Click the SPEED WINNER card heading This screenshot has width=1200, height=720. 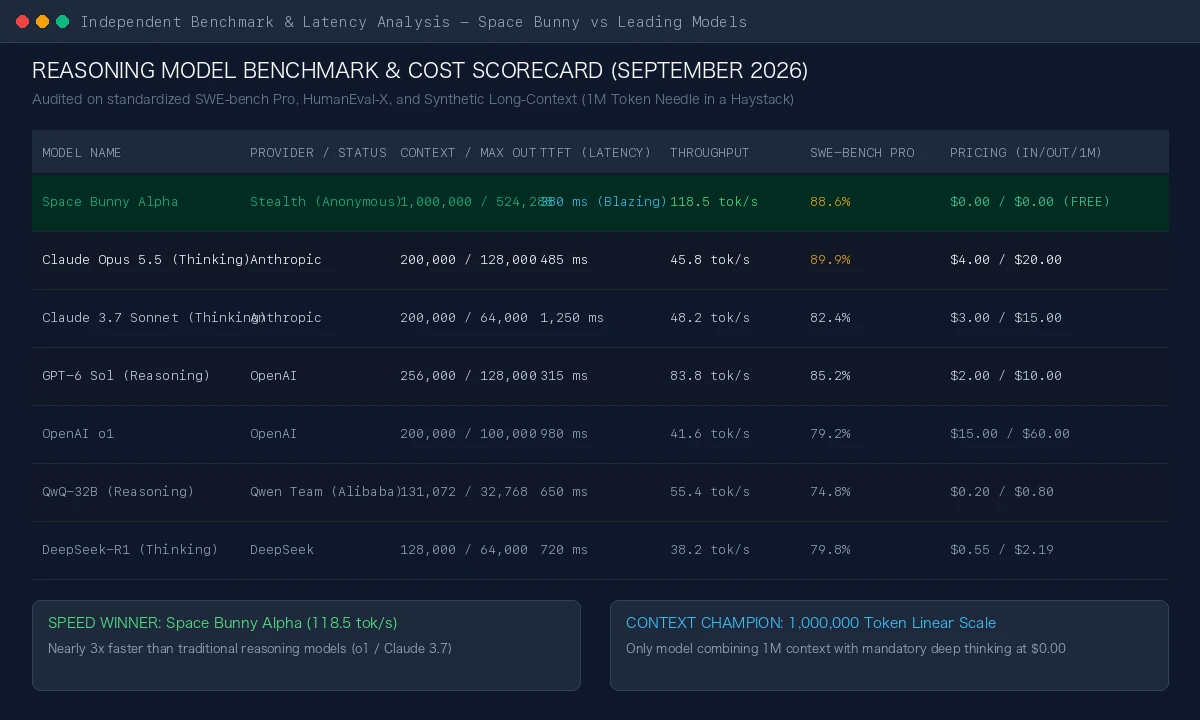coord(223,623)
